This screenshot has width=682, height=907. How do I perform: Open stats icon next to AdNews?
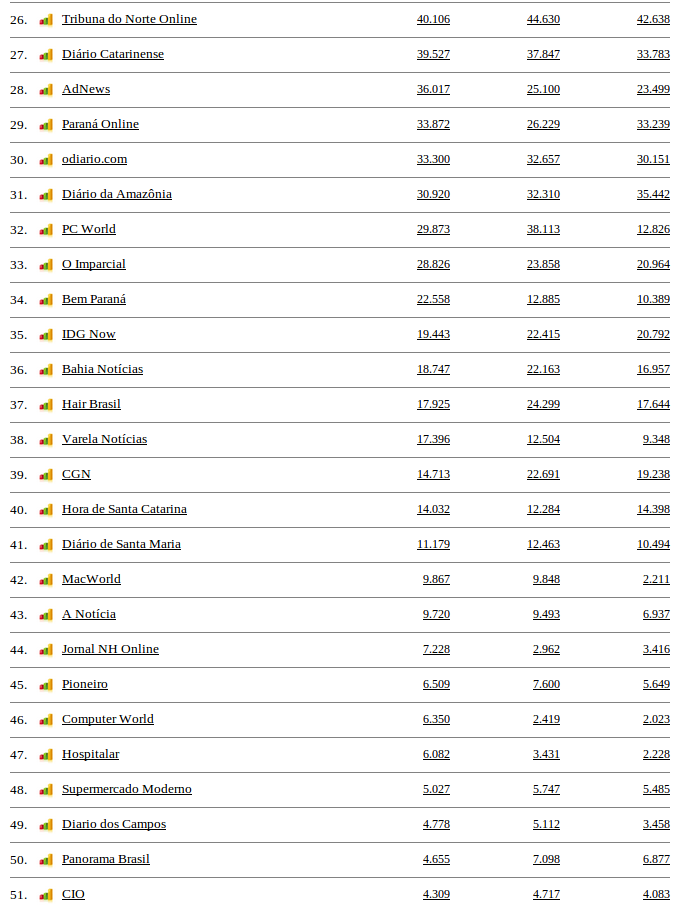(x=46, y=90)
